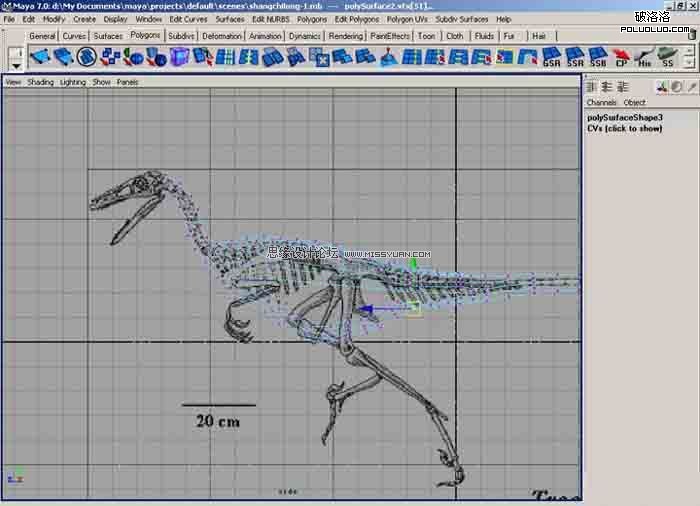Click the trash can icon beside the shelf tabs
Image resolution: width=700 pixels, height=506 pixels.
[x=692, y=34]
